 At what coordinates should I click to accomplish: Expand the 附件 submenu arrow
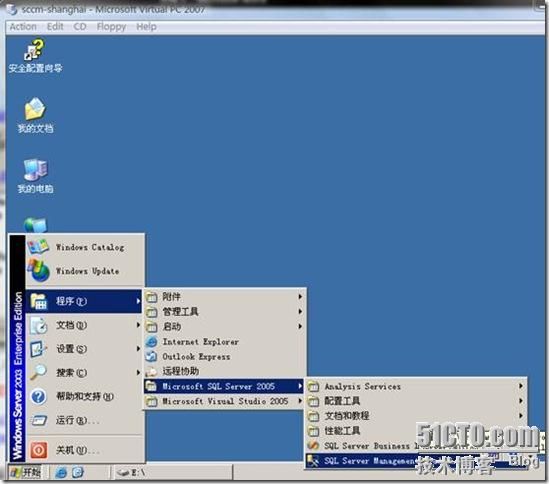tap(300, 297)
